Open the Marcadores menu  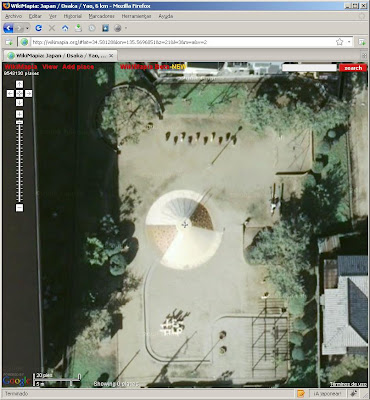coord(101,16)
